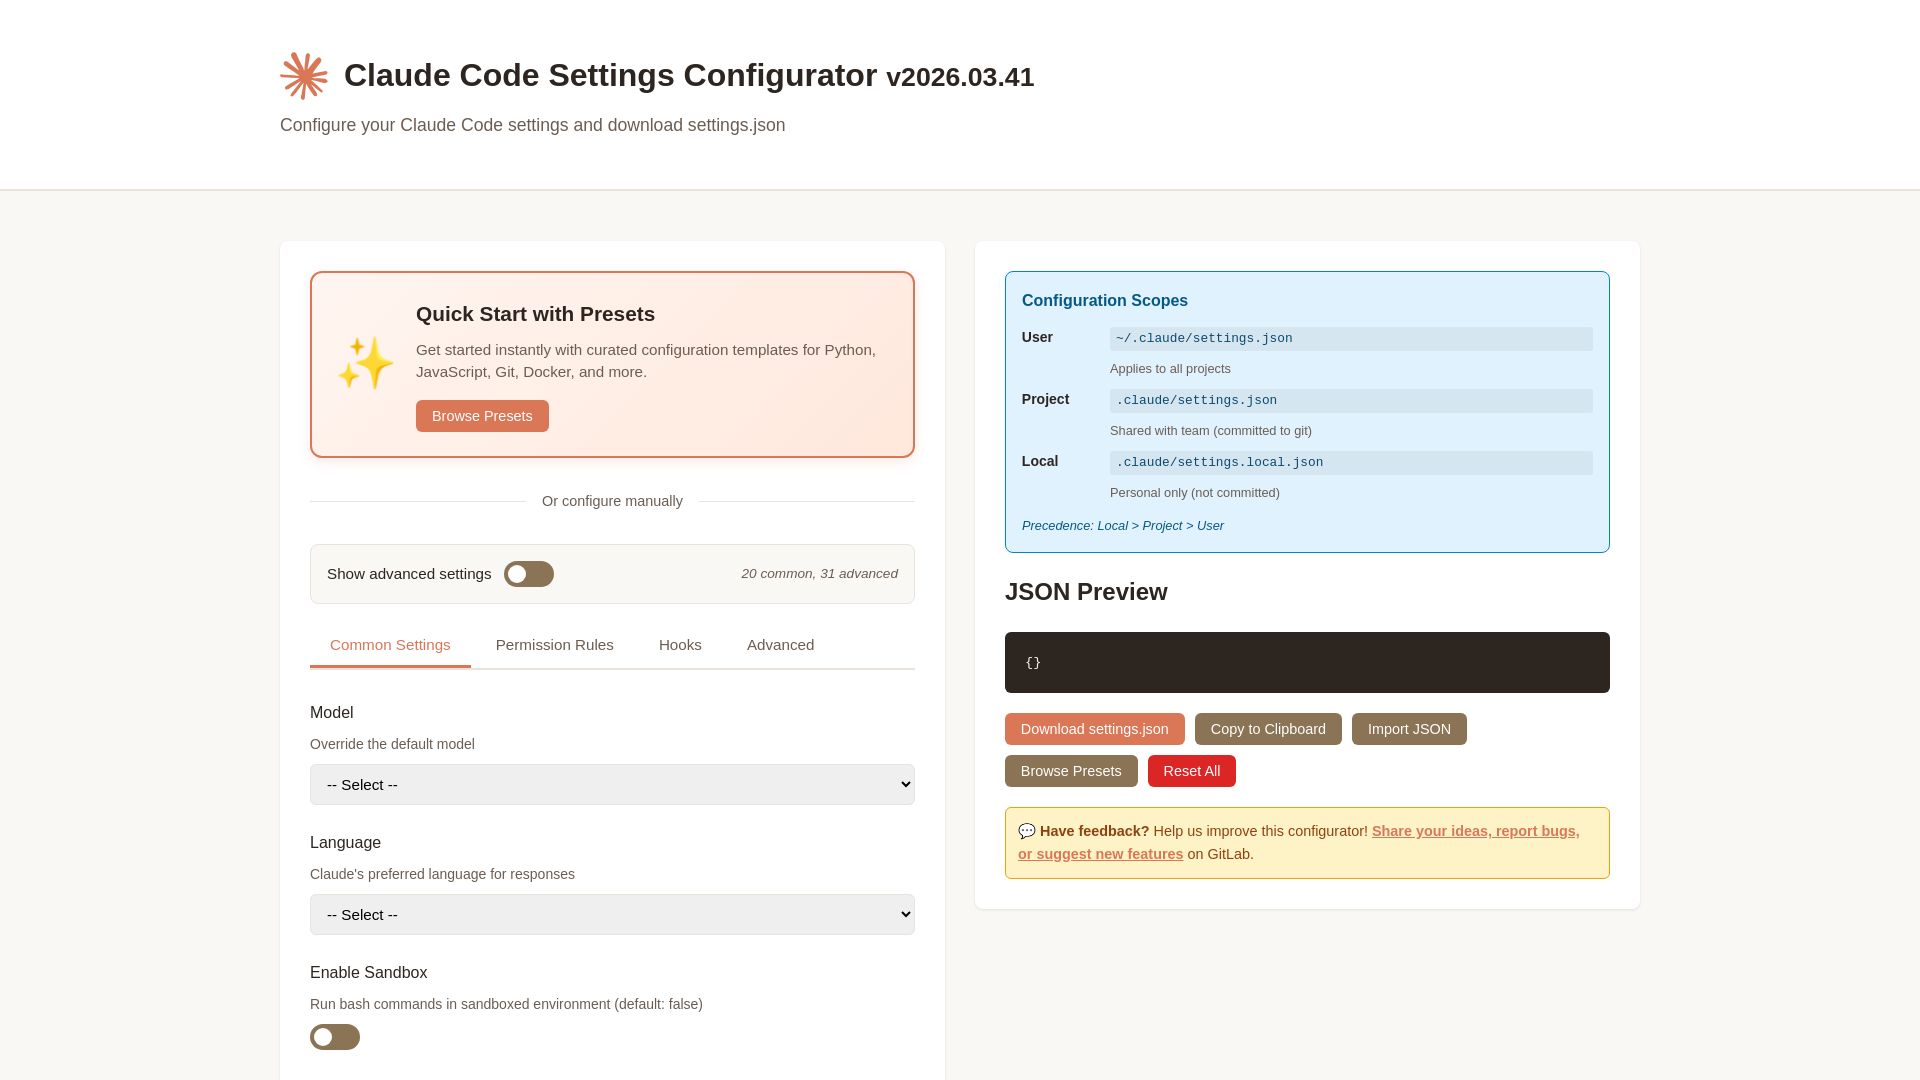Click the 'Override the default model' hint

[x=392, y=744]
